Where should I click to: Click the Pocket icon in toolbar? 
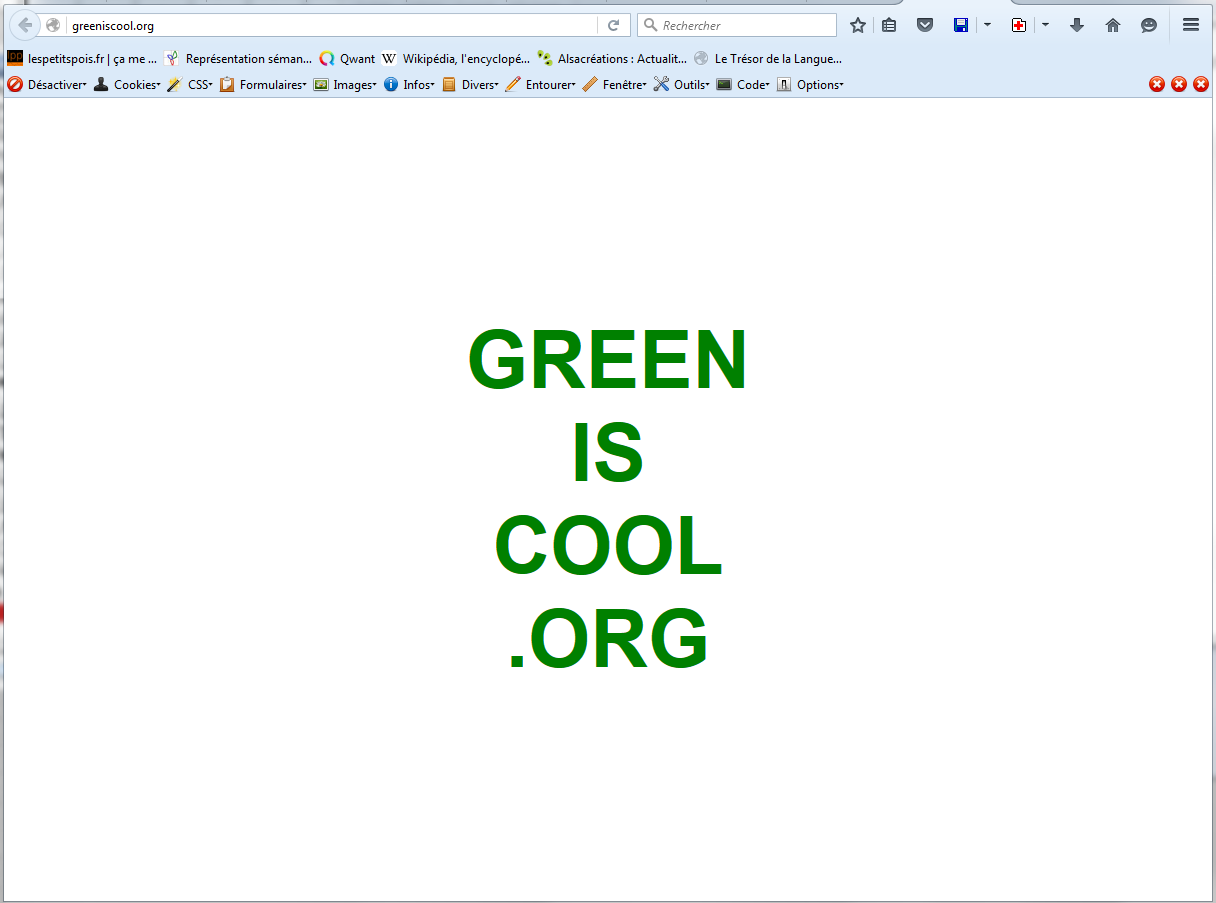click(x=925, y=25)
